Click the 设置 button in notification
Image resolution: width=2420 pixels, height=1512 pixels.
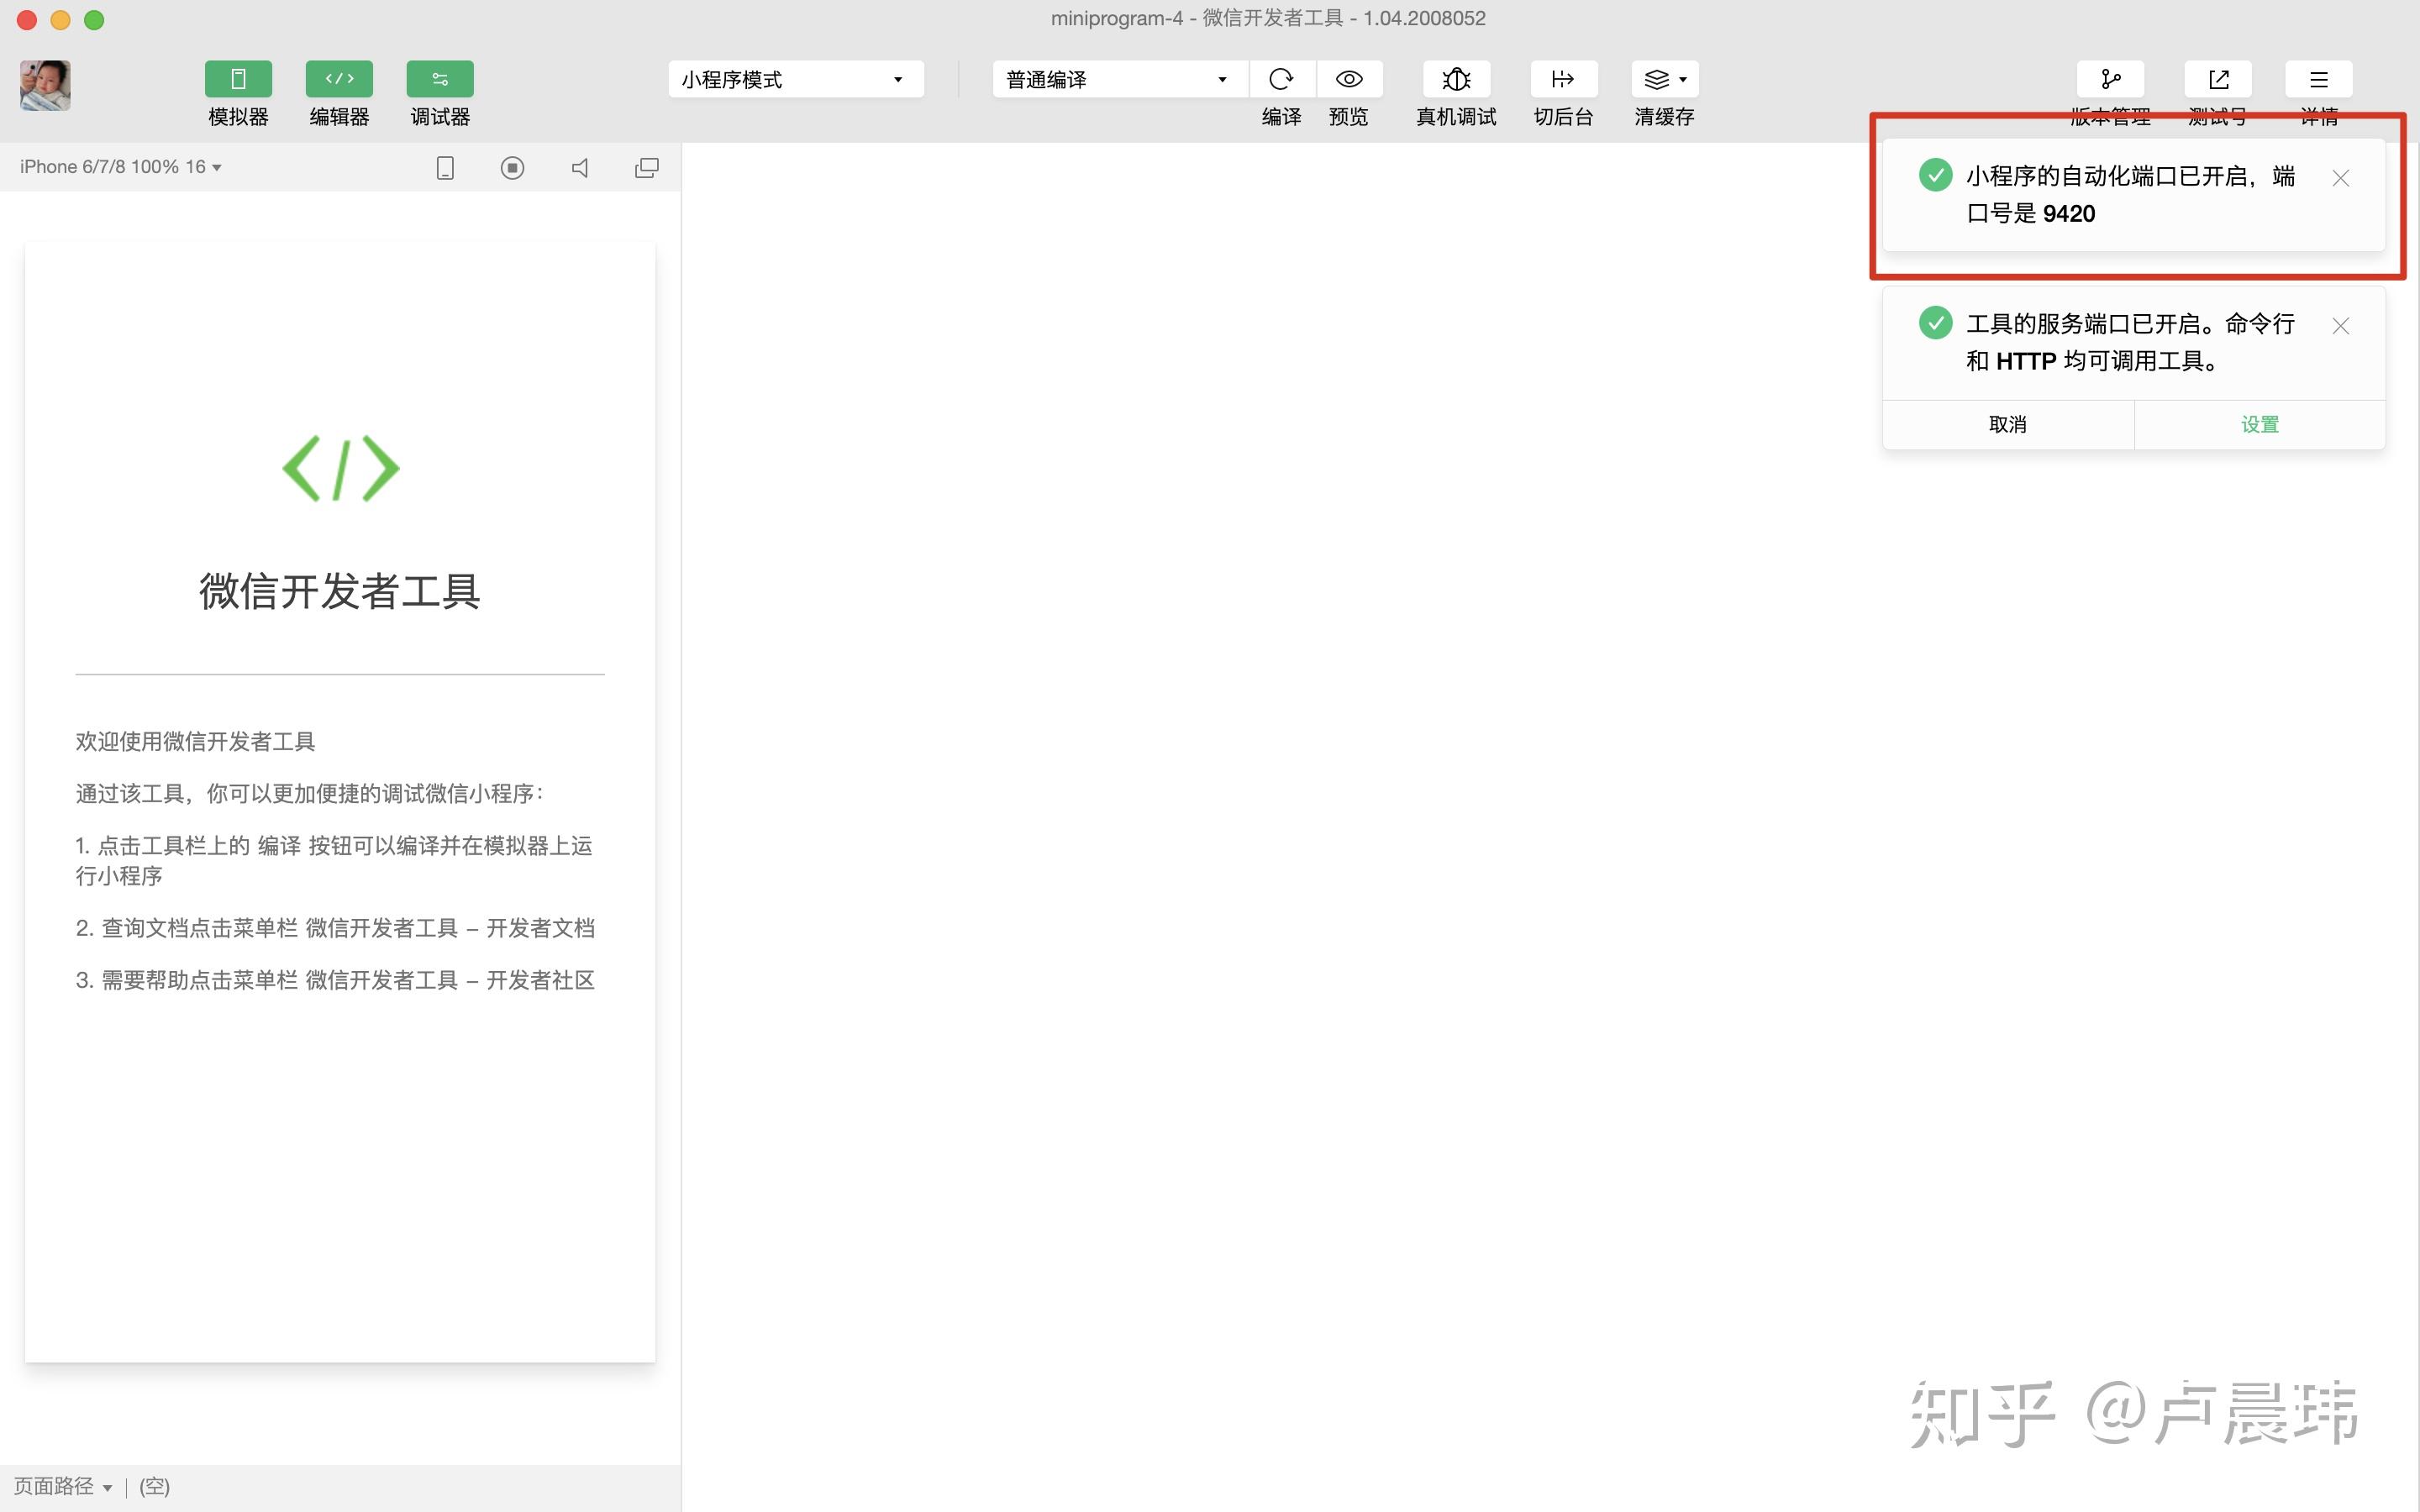click(x=2260, y=424)
